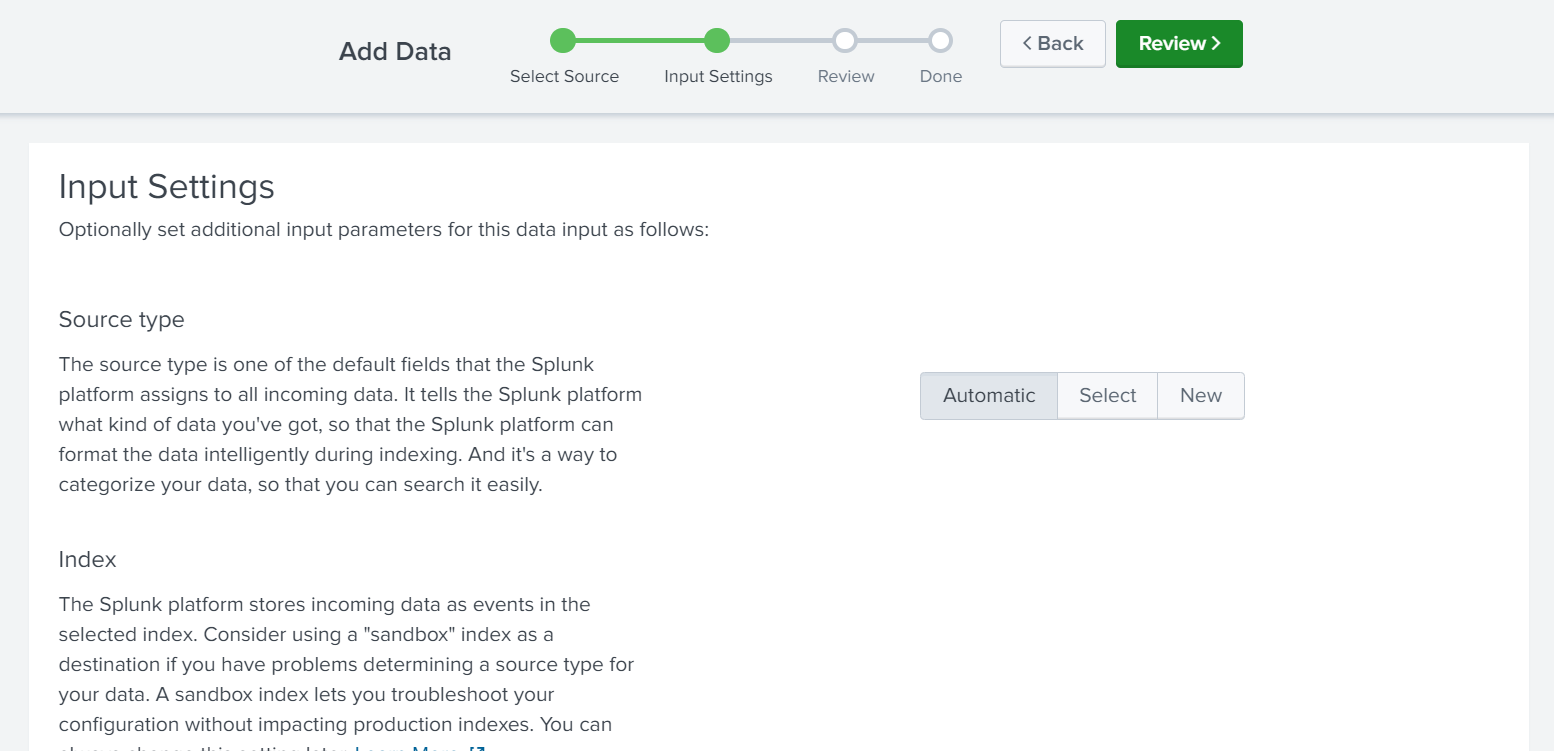This screenshot has width=1554, height=751.
Task: Click the hollow Review step circle
Action: click(845, 40)
